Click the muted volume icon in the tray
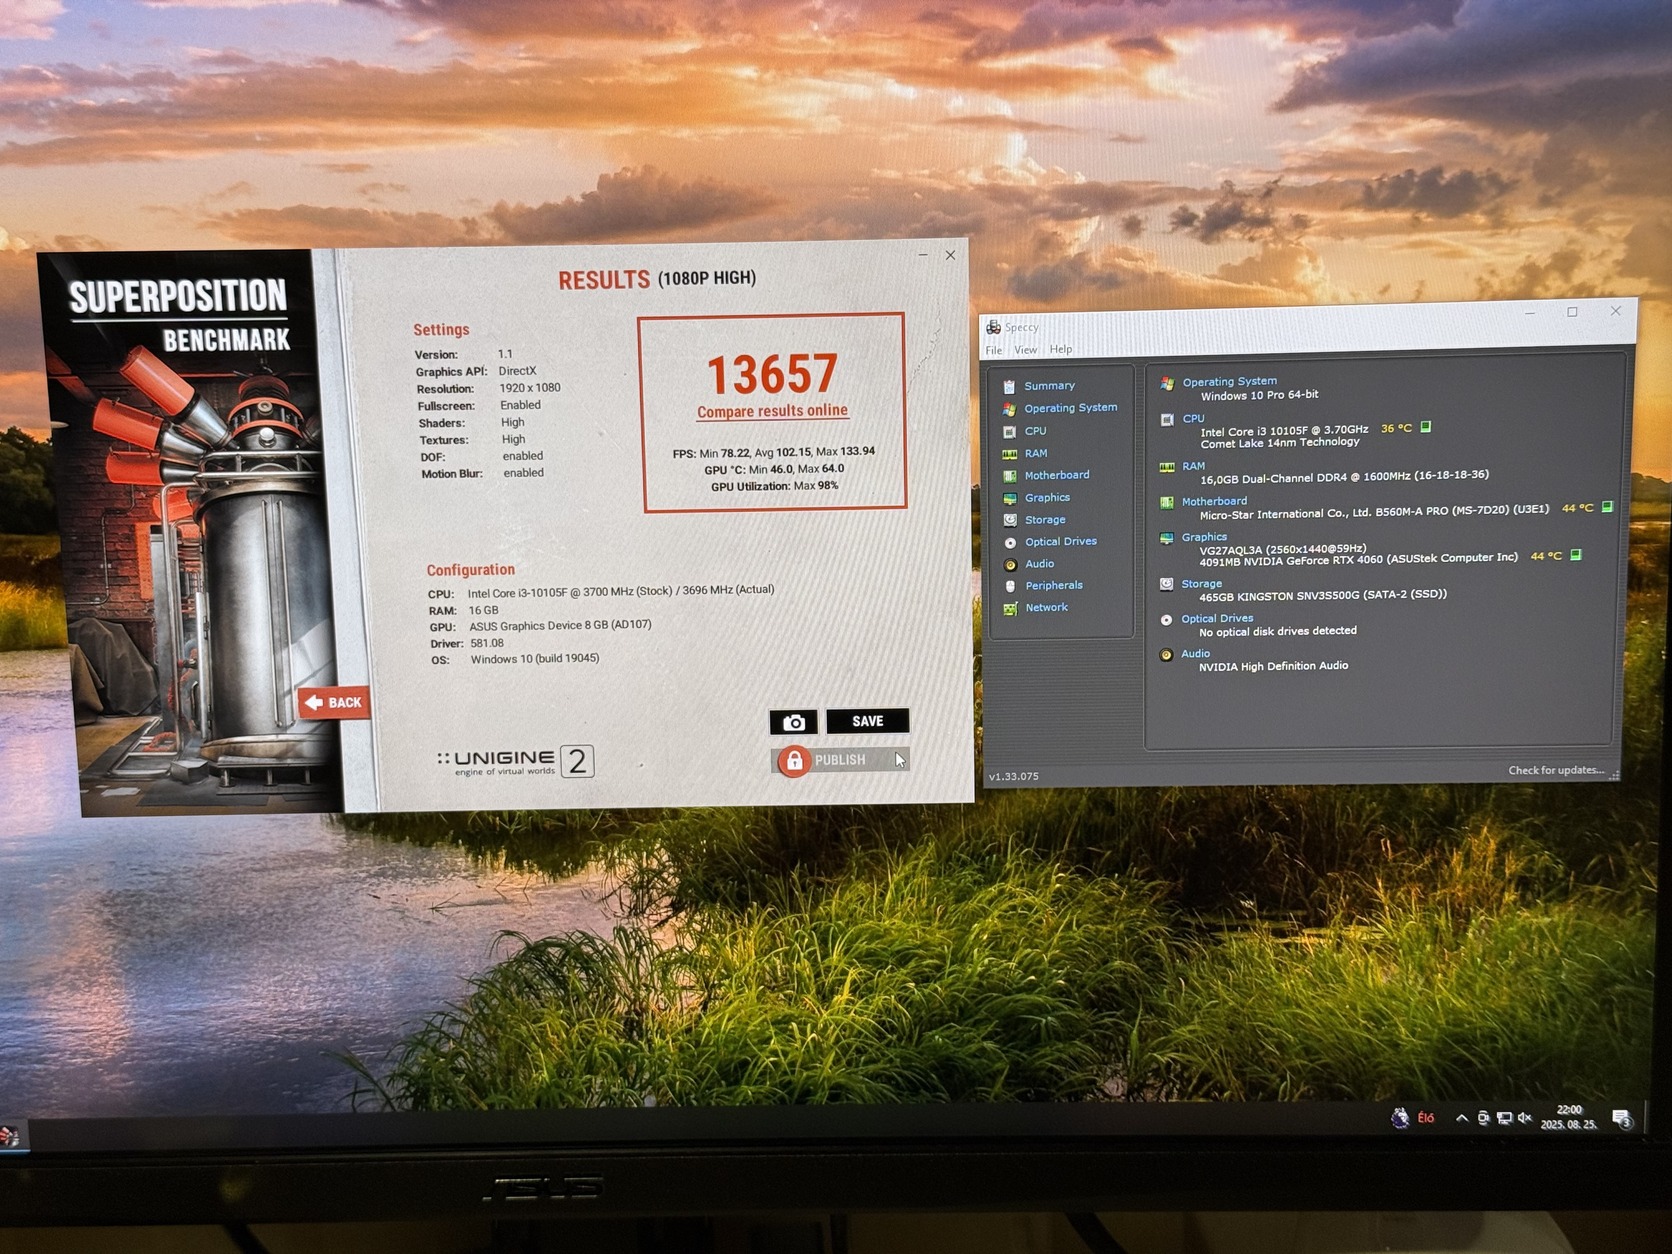 1525,1118
